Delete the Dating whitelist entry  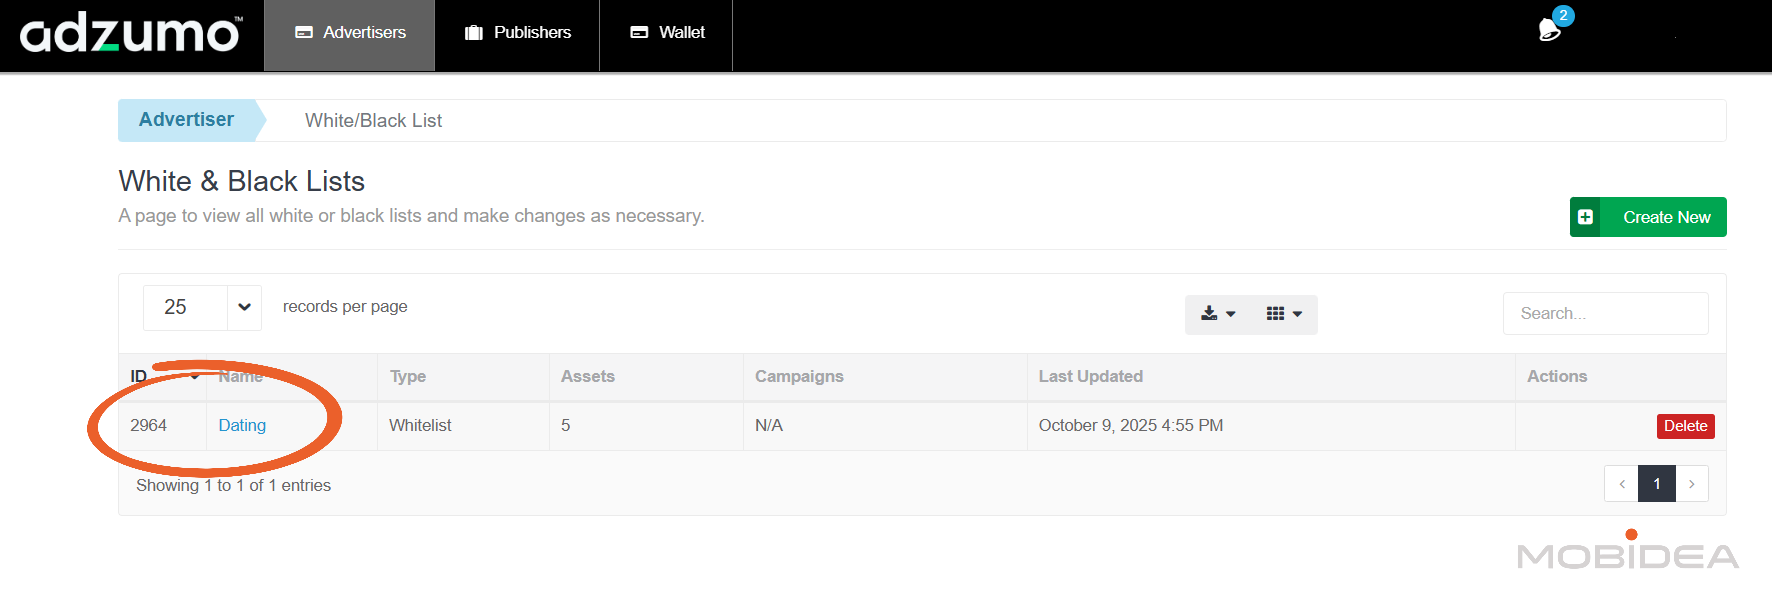(1685, 426)
